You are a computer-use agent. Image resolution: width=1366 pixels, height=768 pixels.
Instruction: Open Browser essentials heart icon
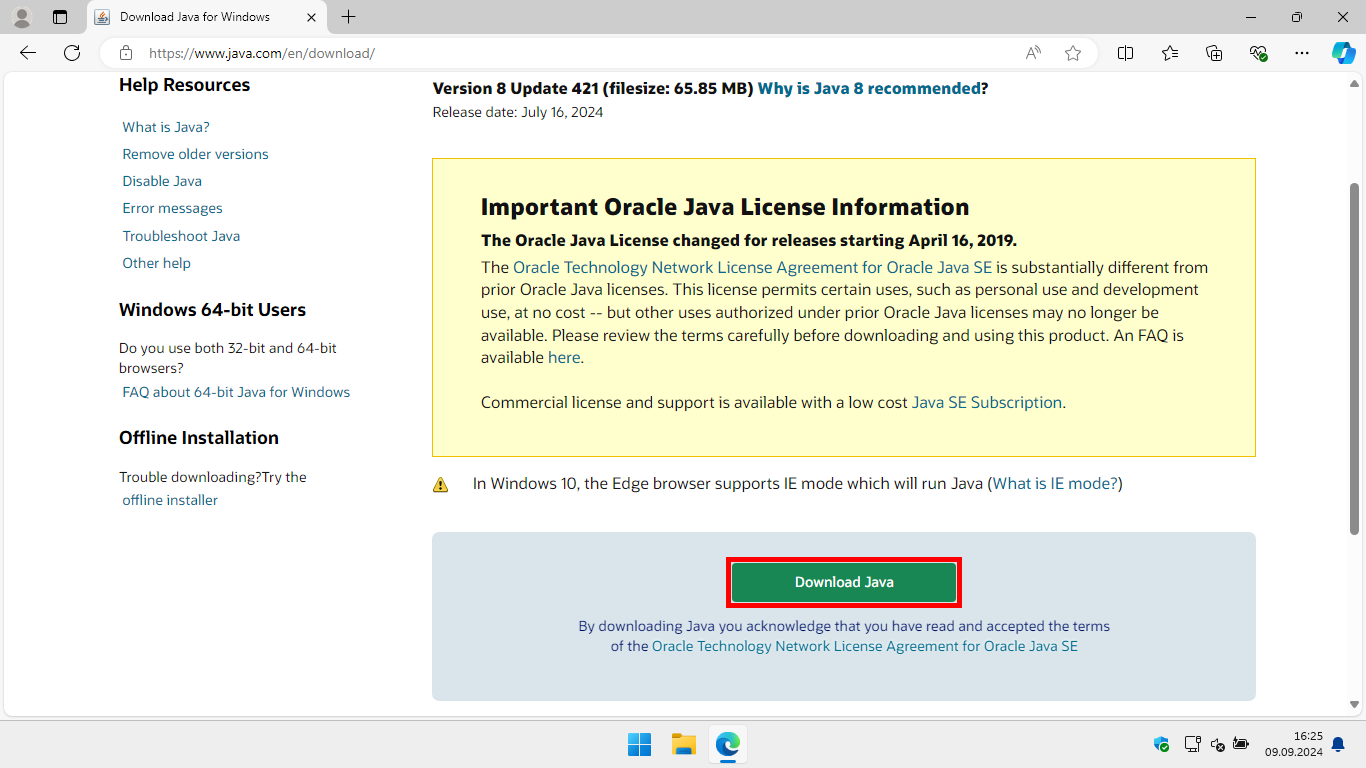coord(1258,53)
